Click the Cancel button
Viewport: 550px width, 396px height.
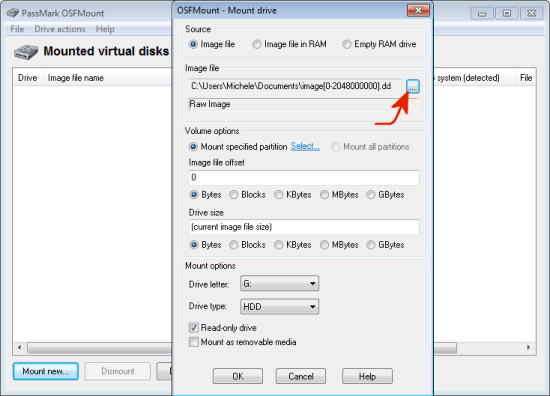click(301, 376)
